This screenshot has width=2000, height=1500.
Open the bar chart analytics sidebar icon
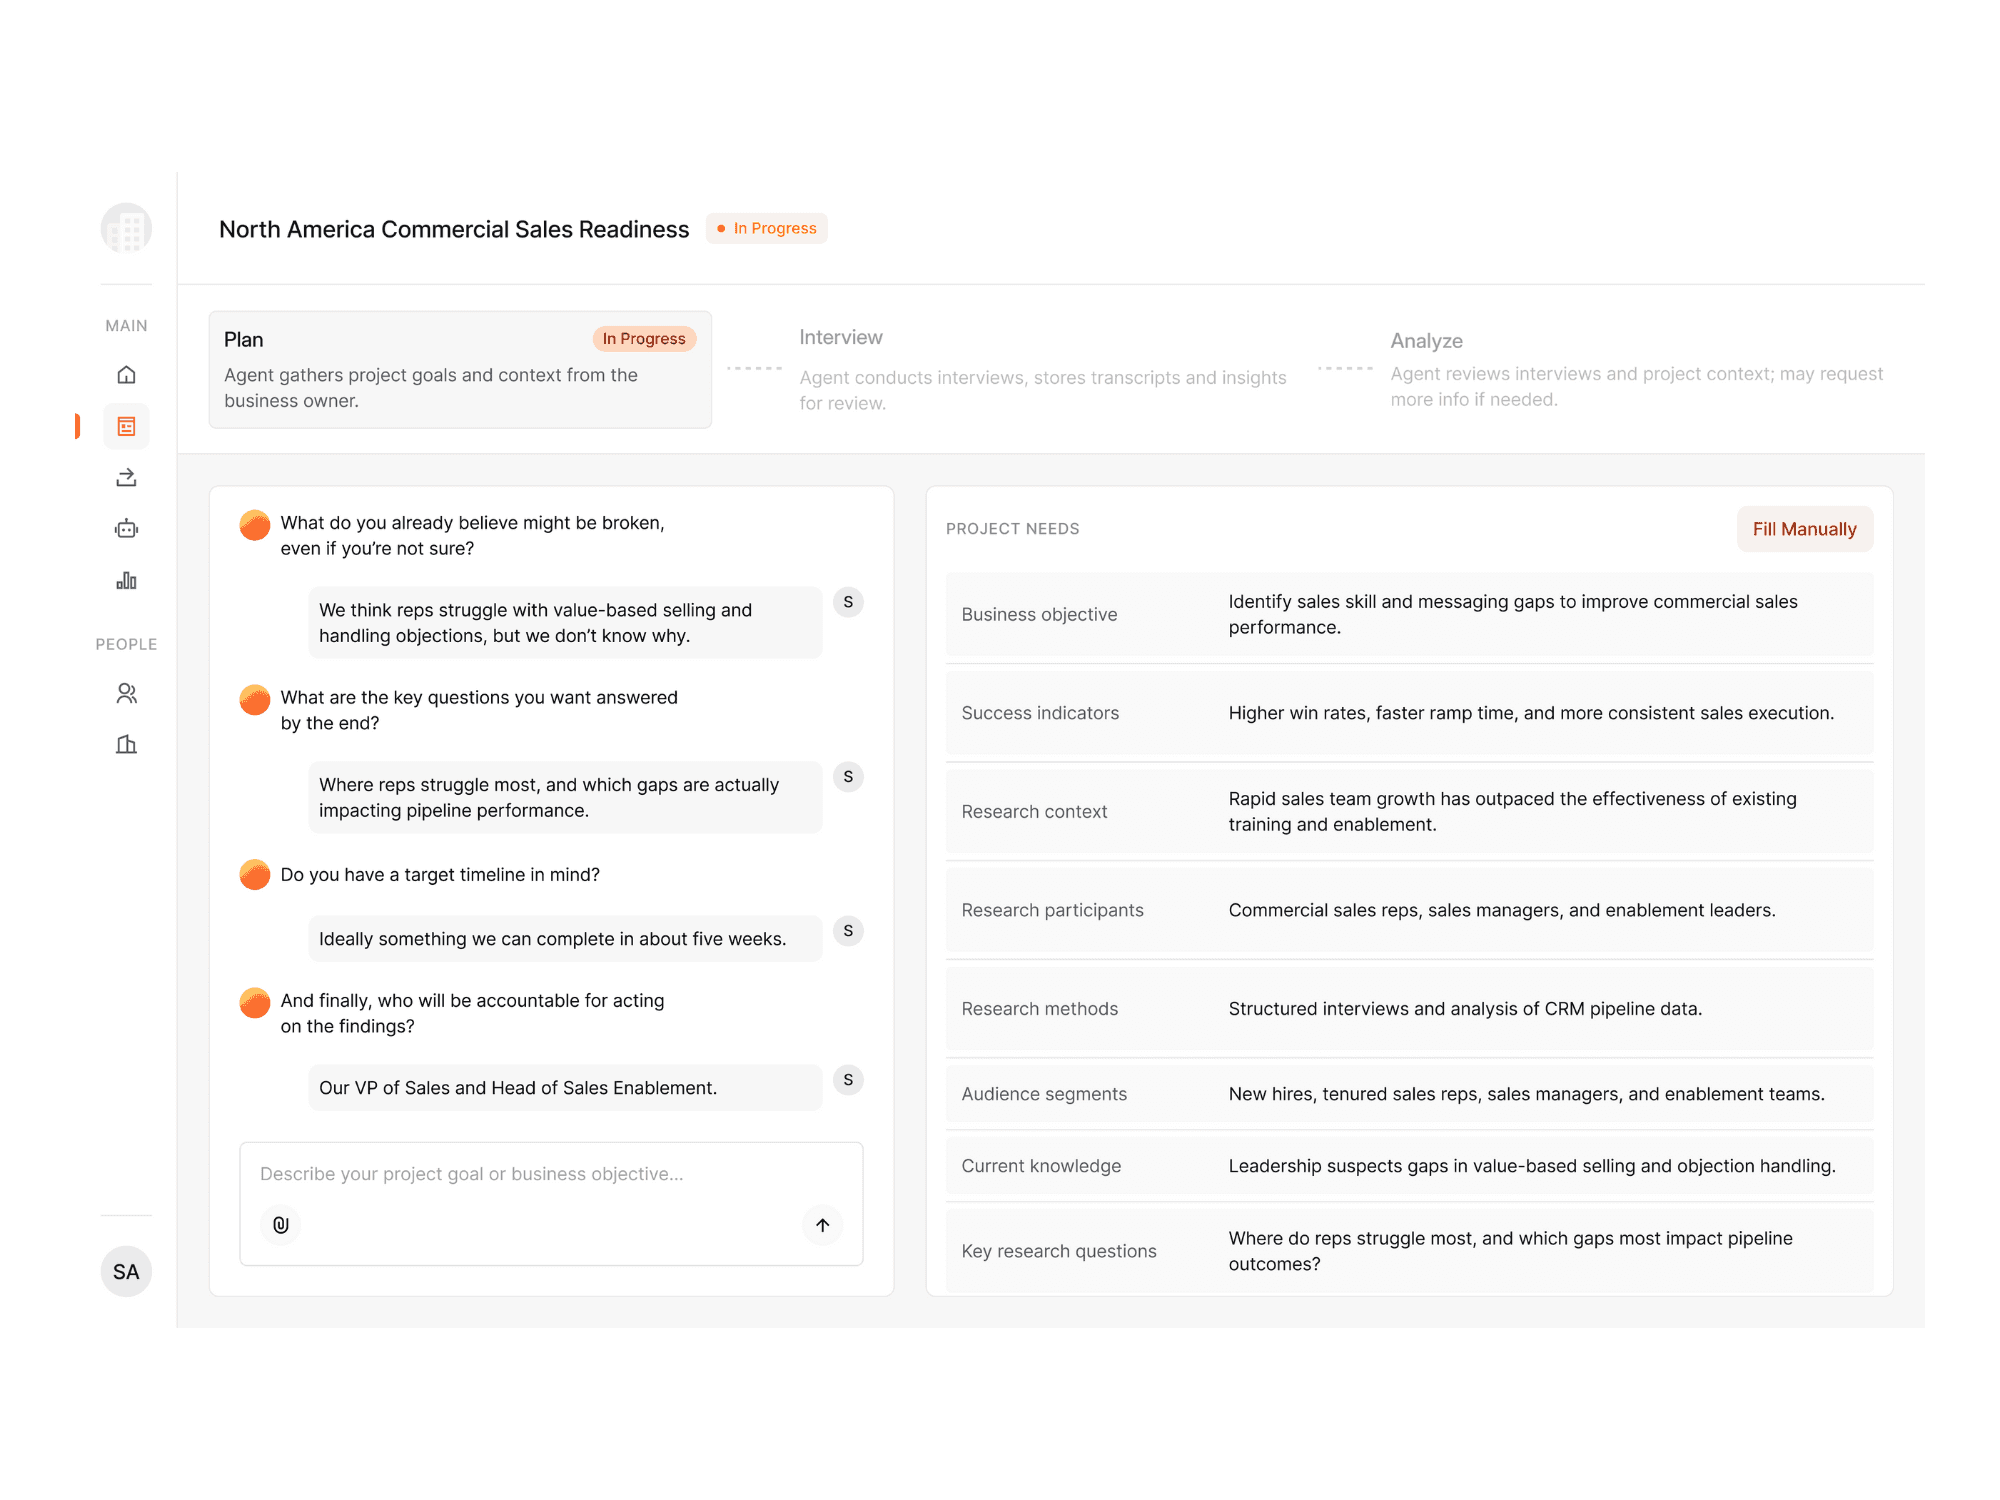point(126,581)
